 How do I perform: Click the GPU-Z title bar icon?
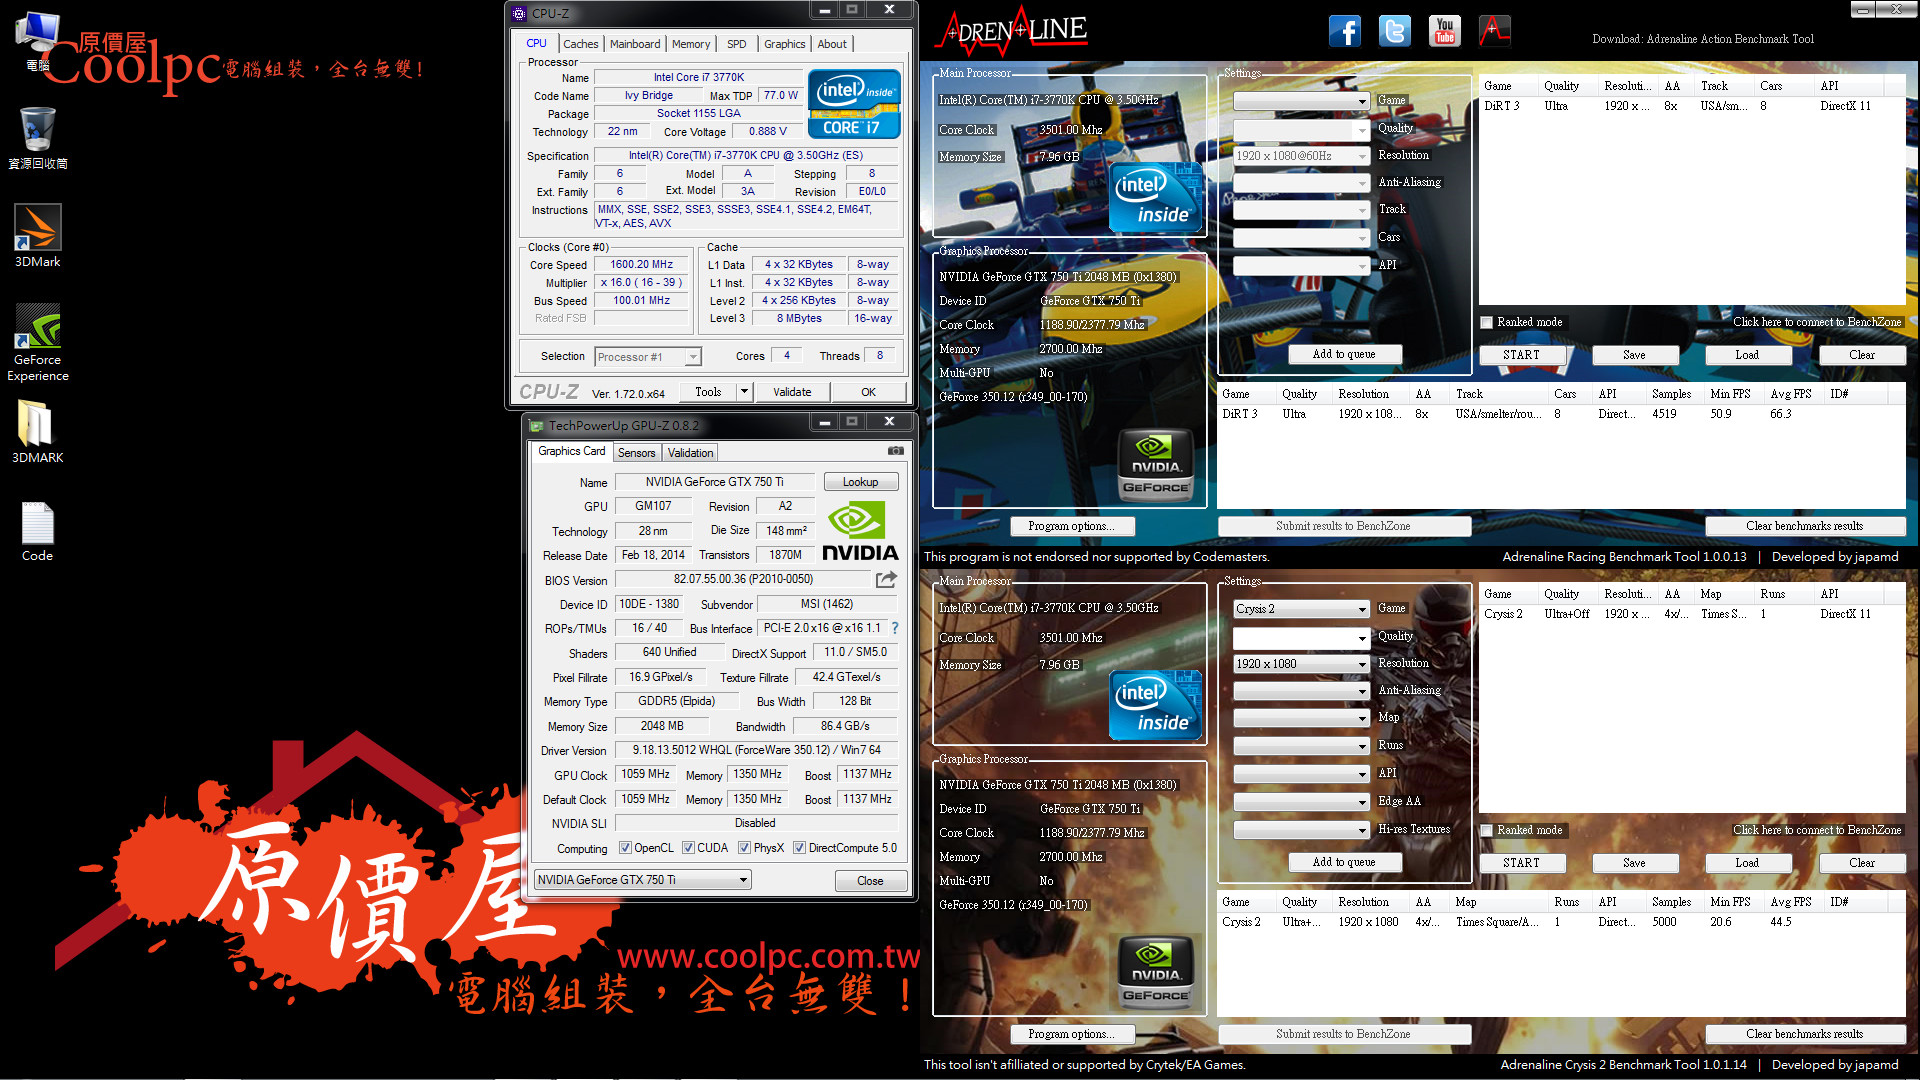(536, 425)
